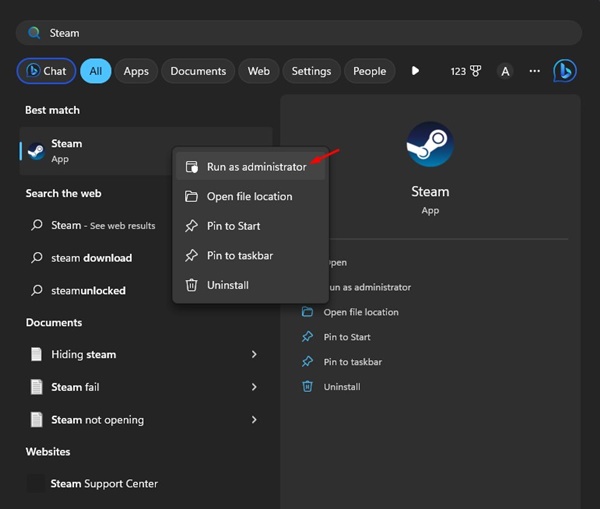Choose Open file location in context menu
Viewport: 600px width, 509px height.
pyautogui.click(x=250, y=196)
